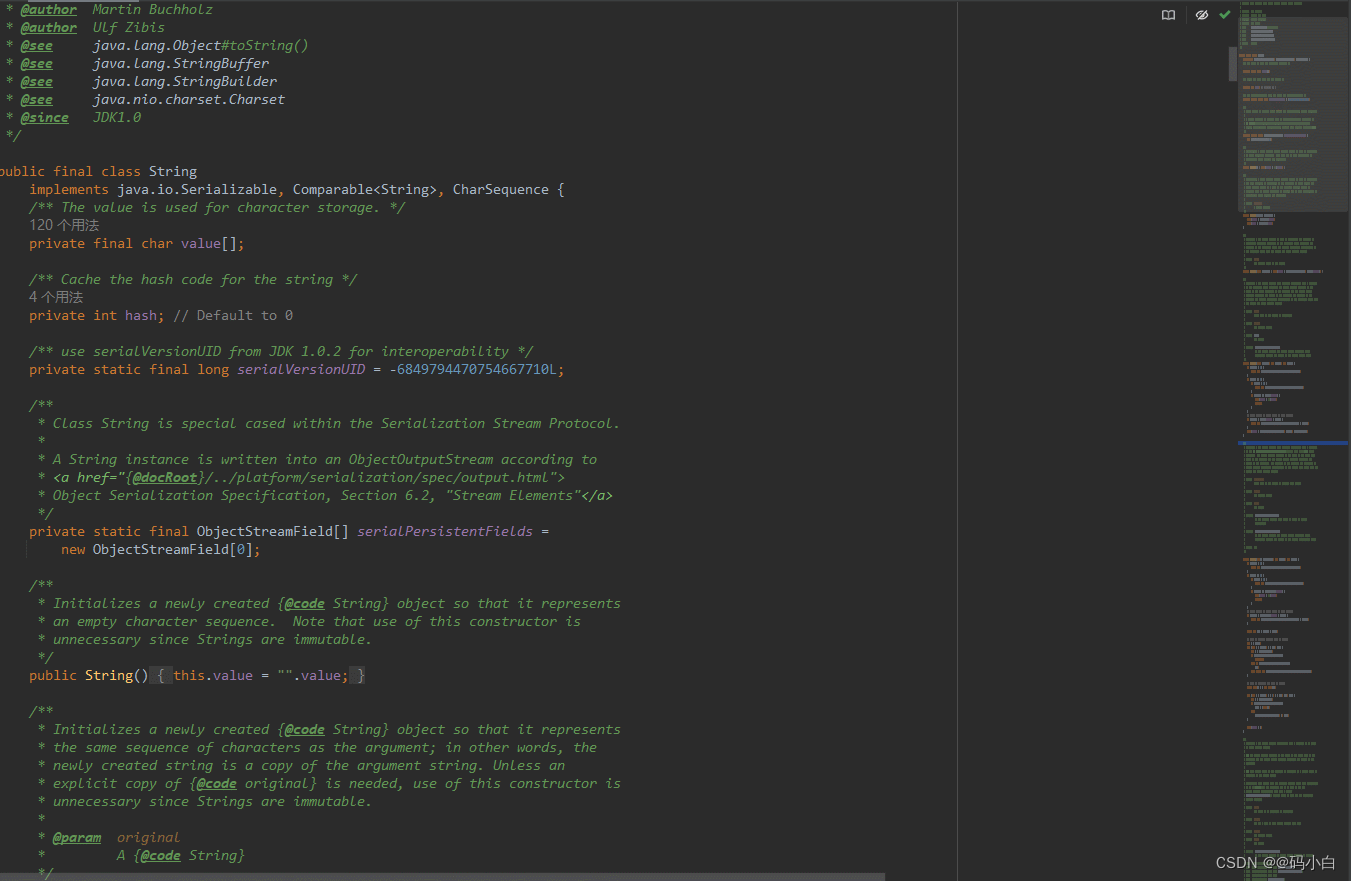Screen dimensions: 1351x881
Task: Click 'new ObjectStreamField[0];' expression
Action: point(161,549)
